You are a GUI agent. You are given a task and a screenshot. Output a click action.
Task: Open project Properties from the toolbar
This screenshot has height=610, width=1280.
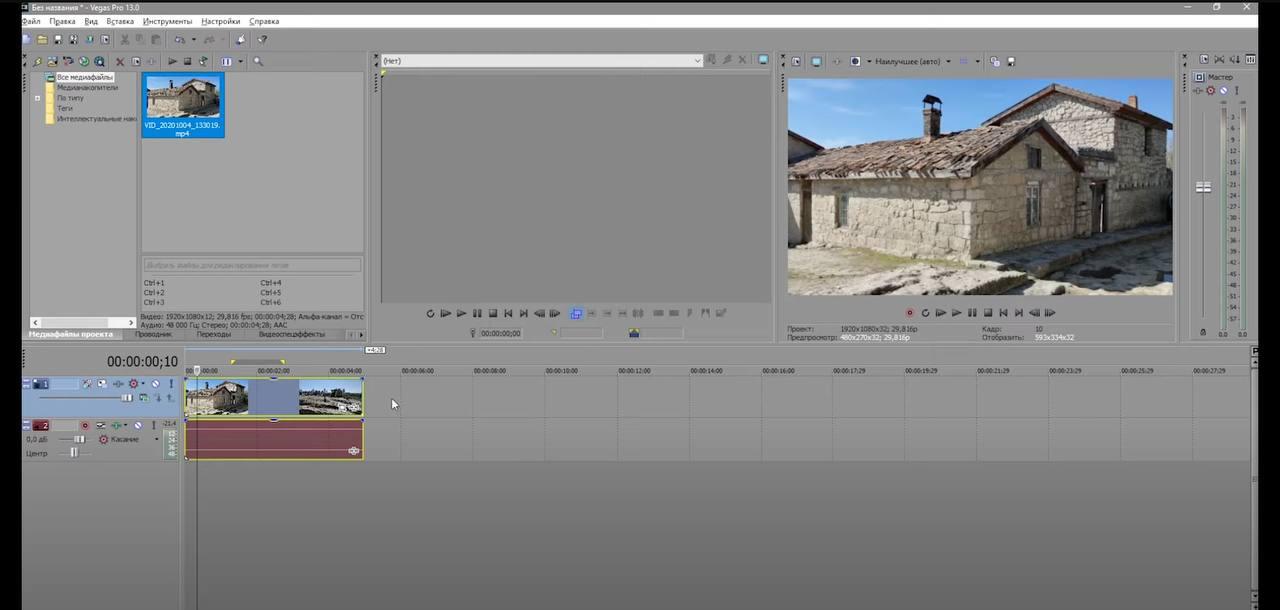tap(105, 39)
